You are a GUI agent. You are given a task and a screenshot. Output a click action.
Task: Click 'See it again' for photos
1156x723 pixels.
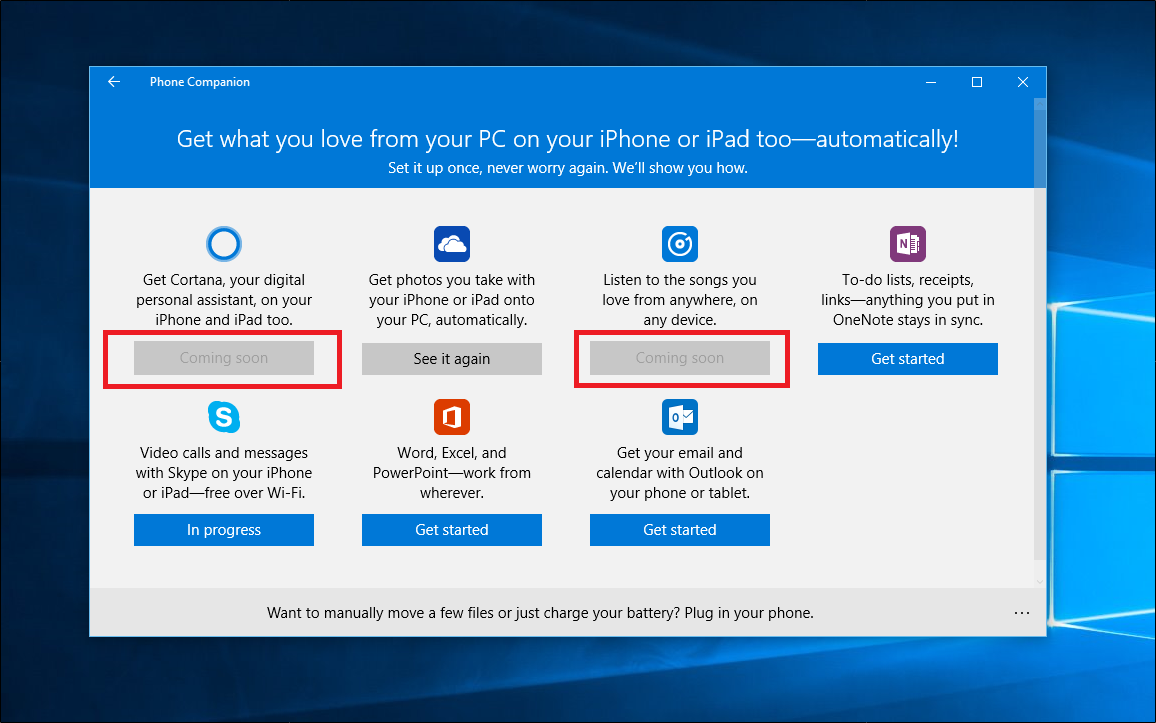pos(452,359)
